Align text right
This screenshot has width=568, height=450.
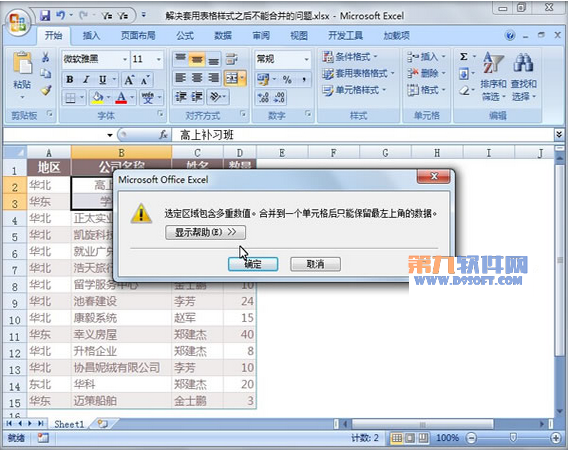pyautogui.click(x=213, y=78)
